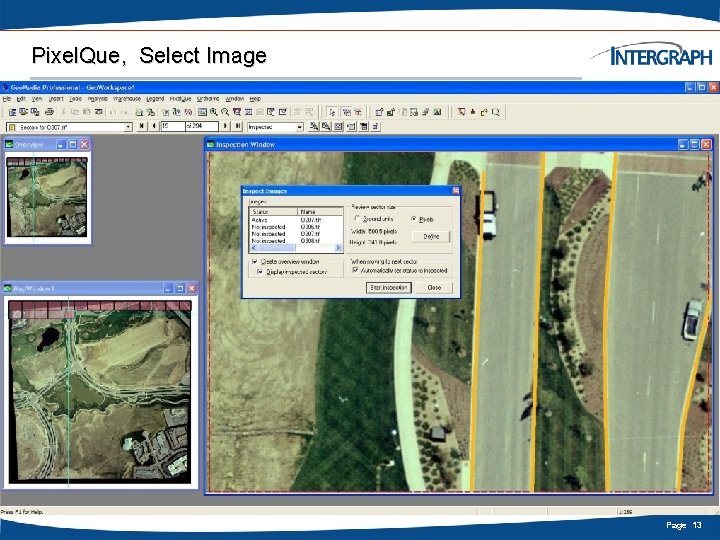Click the image list horizontal scrollbar thumb
The width and height of the screenshot is (720, 540).
(x=278, y=248)
